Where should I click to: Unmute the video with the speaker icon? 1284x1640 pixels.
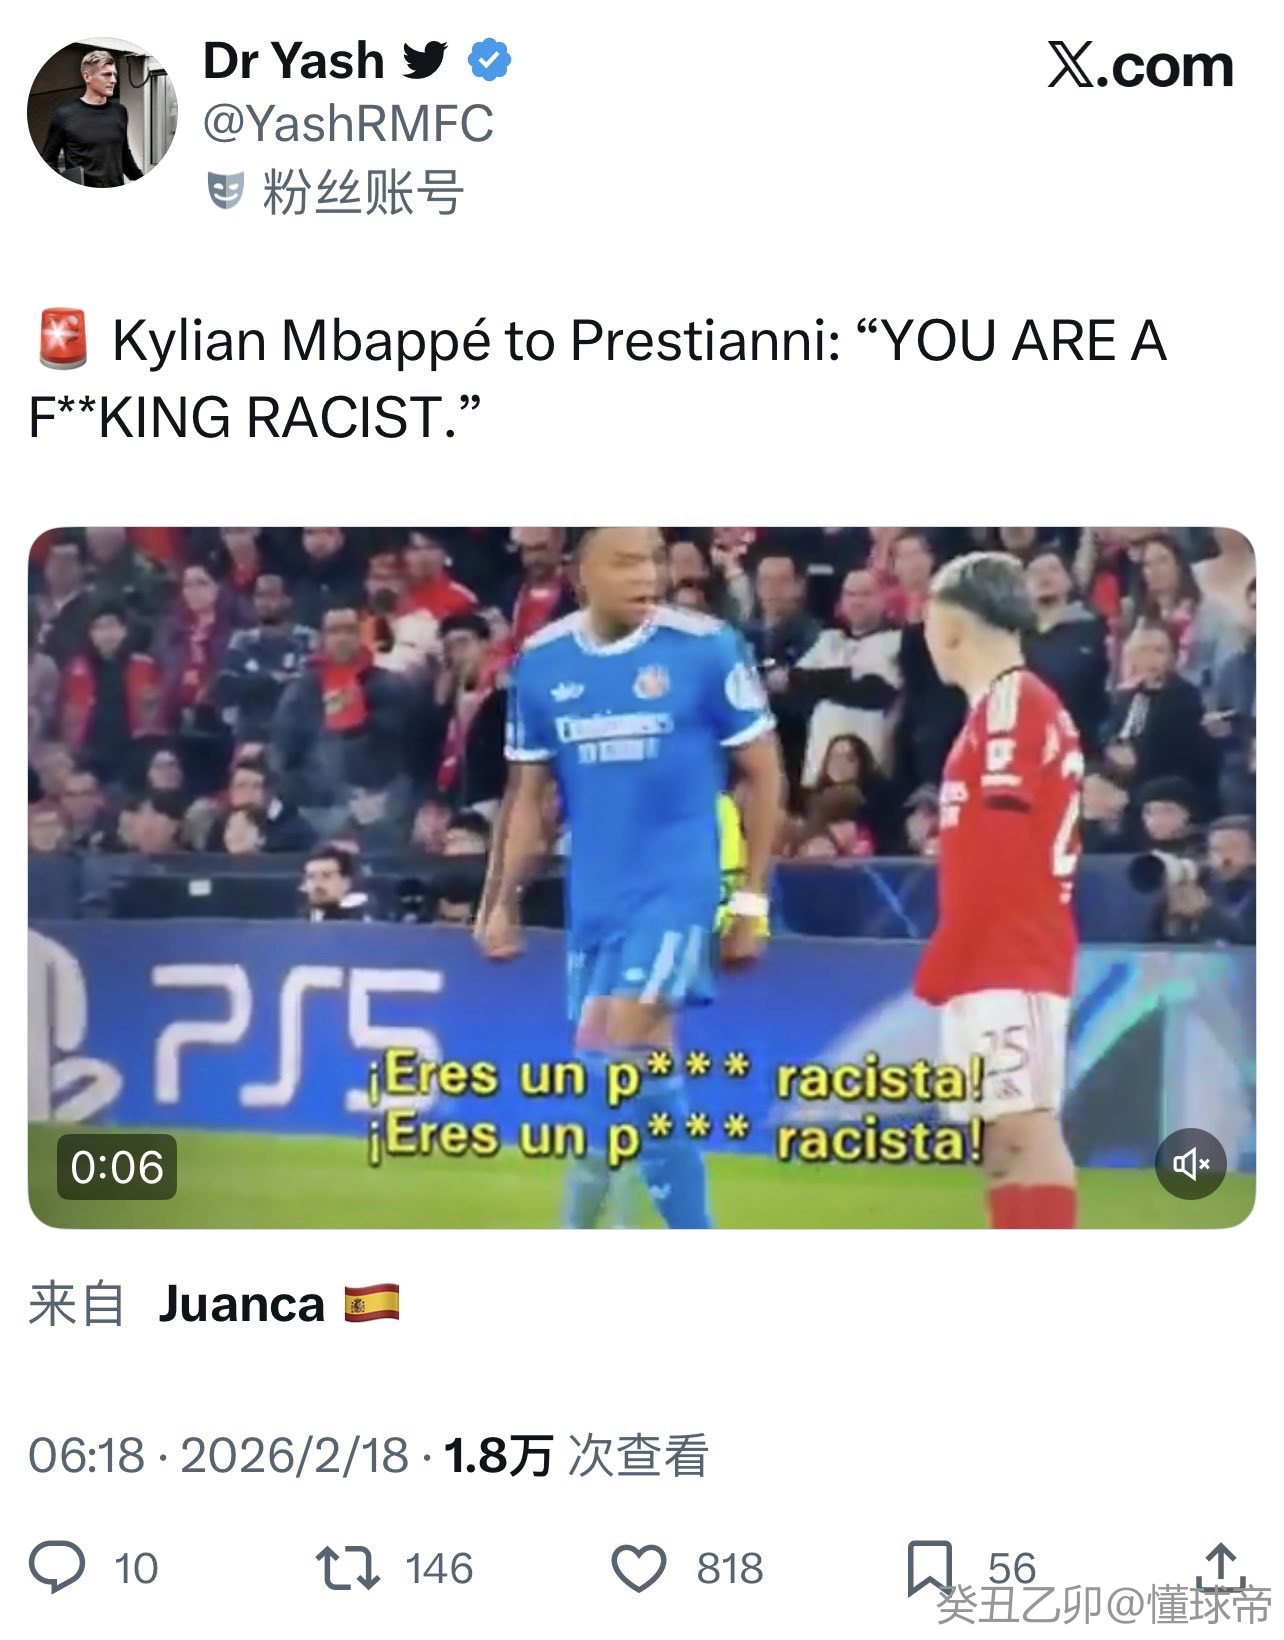(1190, 1164)
